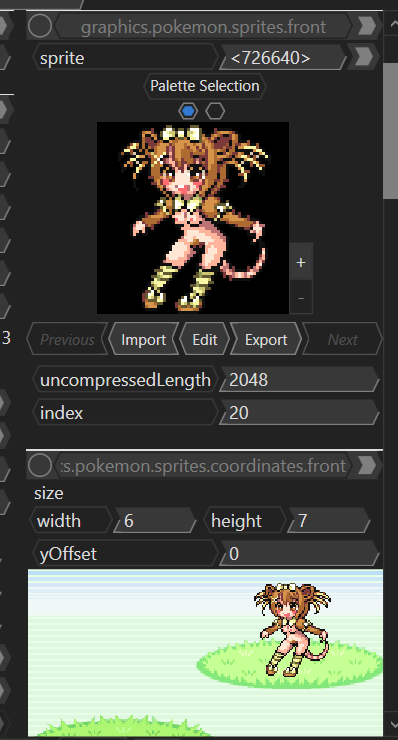Edit the uncompressedLength value 2048
The height and width of the screenshot is (740, 398).
click(x=299, y=379)
